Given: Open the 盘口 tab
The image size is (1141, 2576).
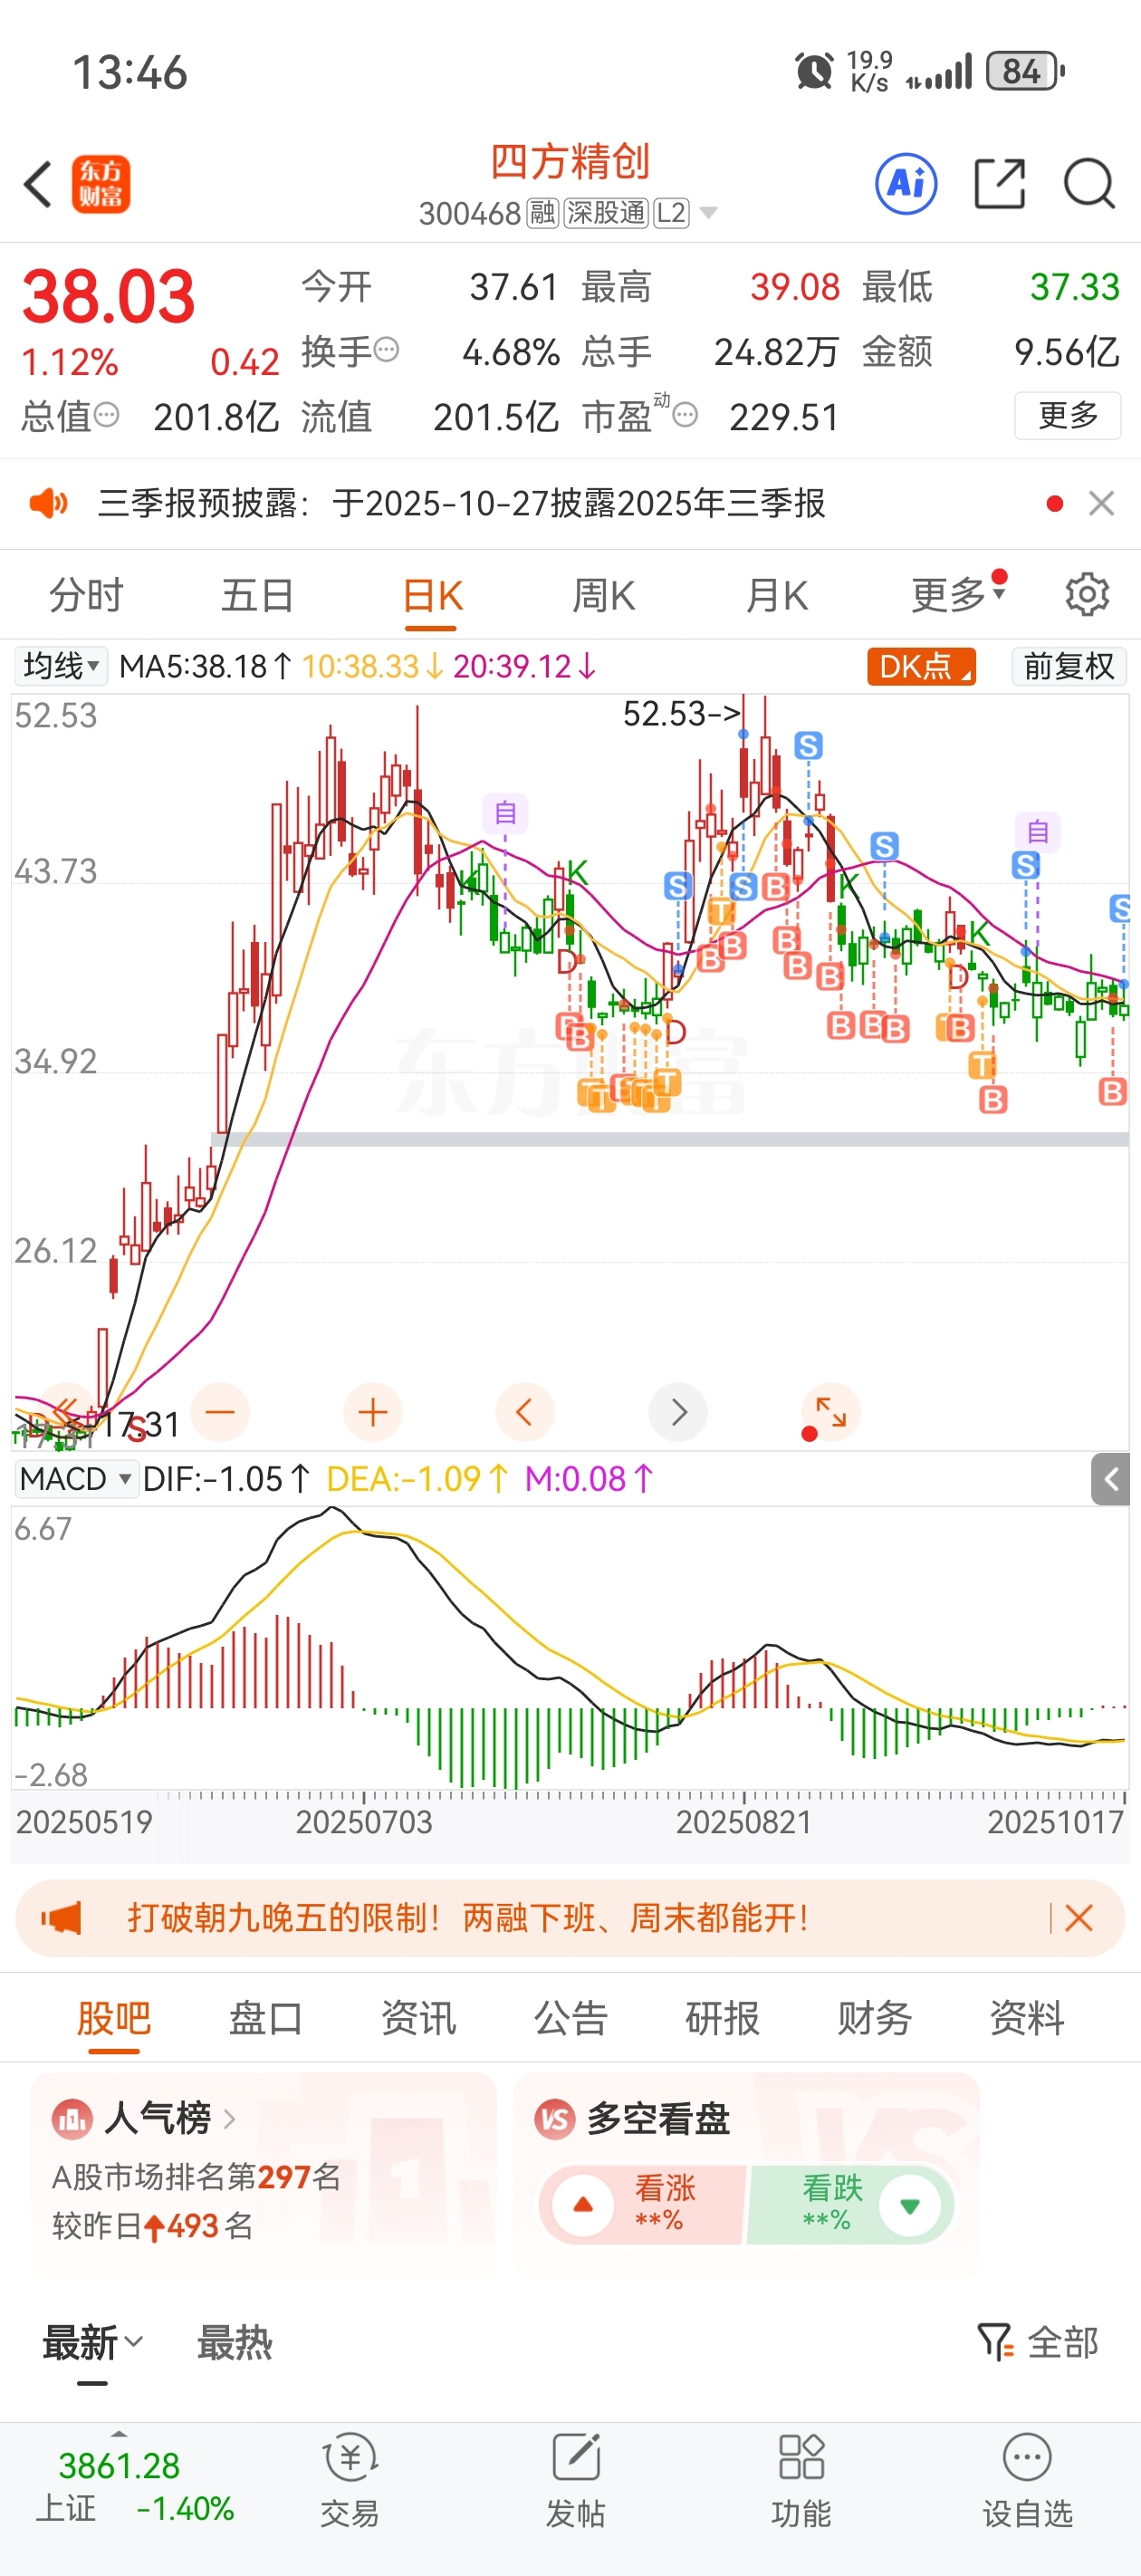Looking at the screenshot, I should tap(266, 2018).
